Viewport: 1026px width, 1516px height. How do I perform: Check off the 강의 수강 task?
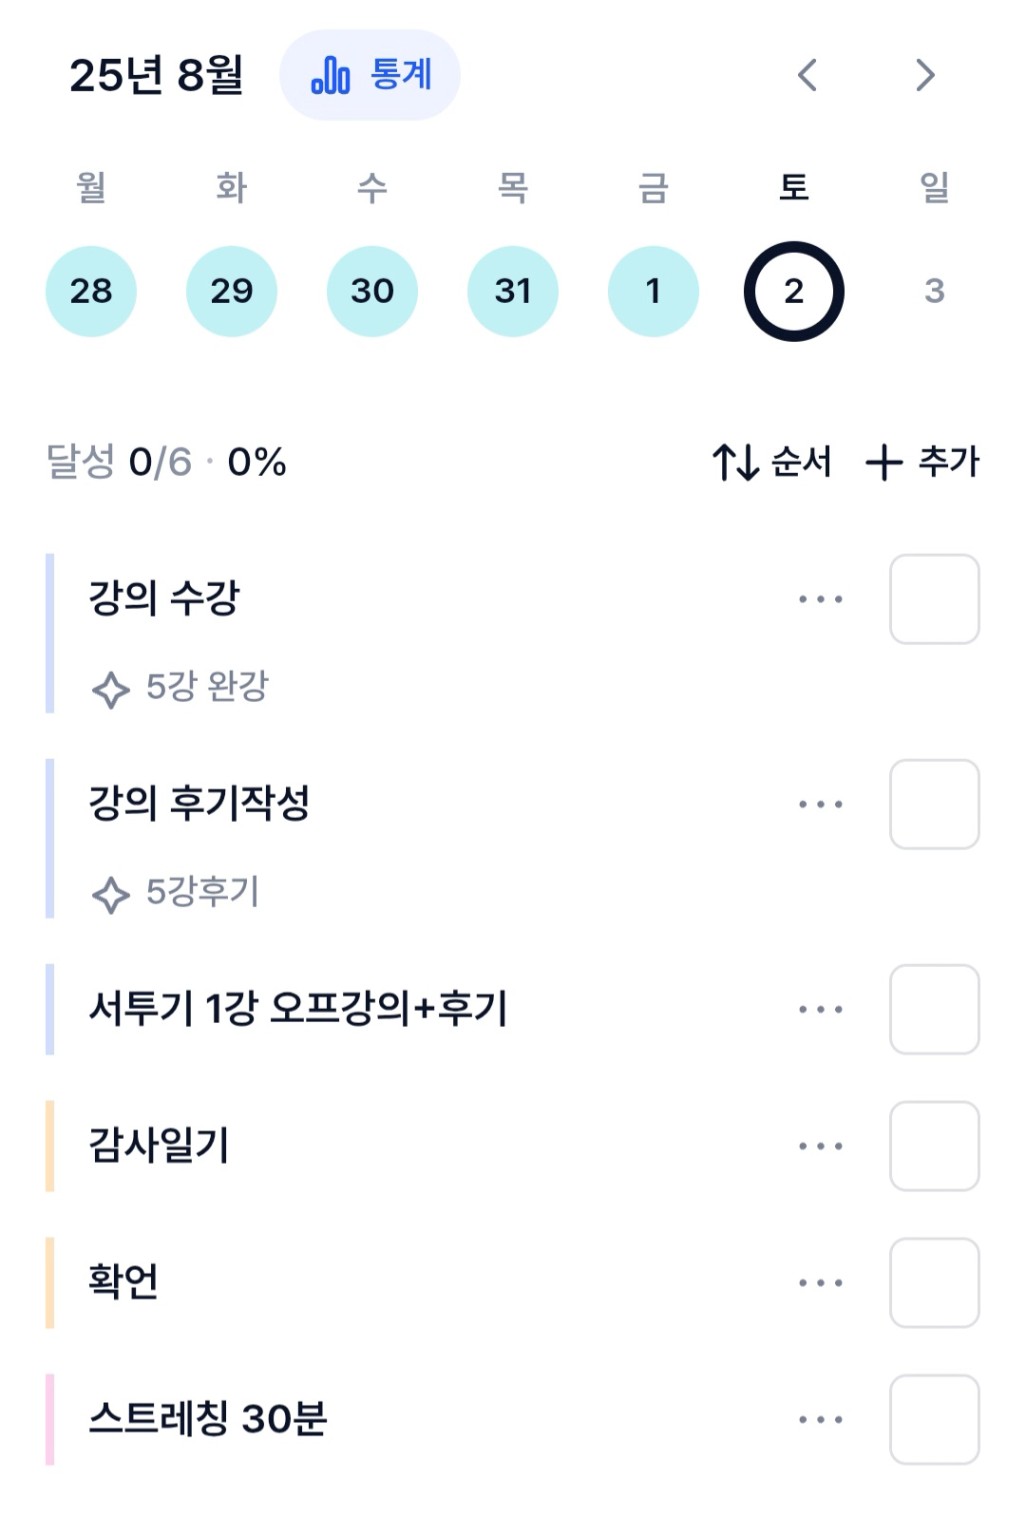(934, 599)
